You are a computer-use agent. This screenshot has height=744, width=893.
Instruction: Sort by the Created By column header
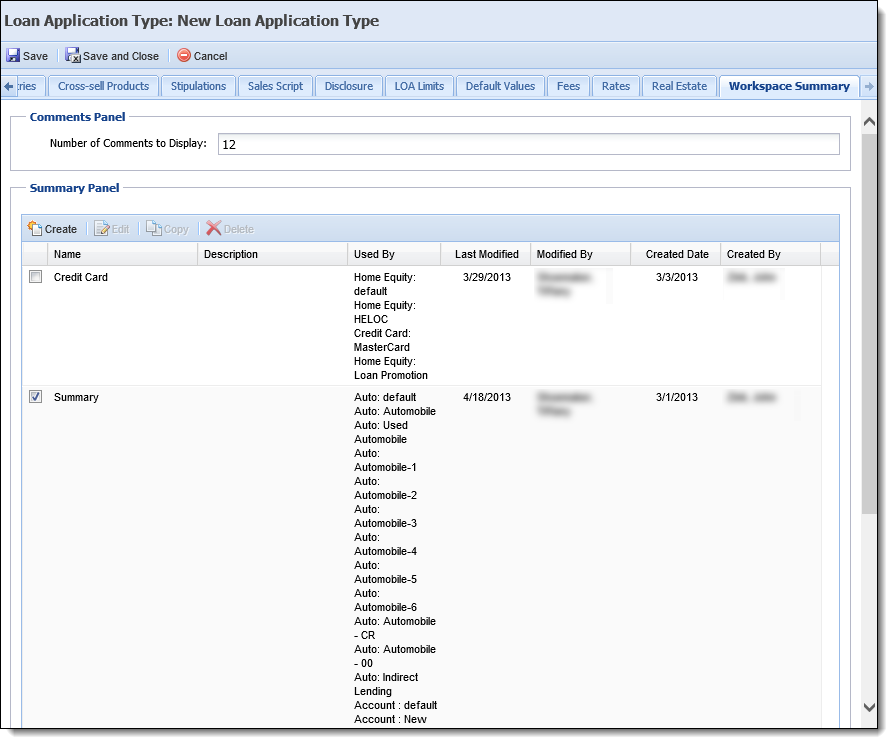coord(771,254)
